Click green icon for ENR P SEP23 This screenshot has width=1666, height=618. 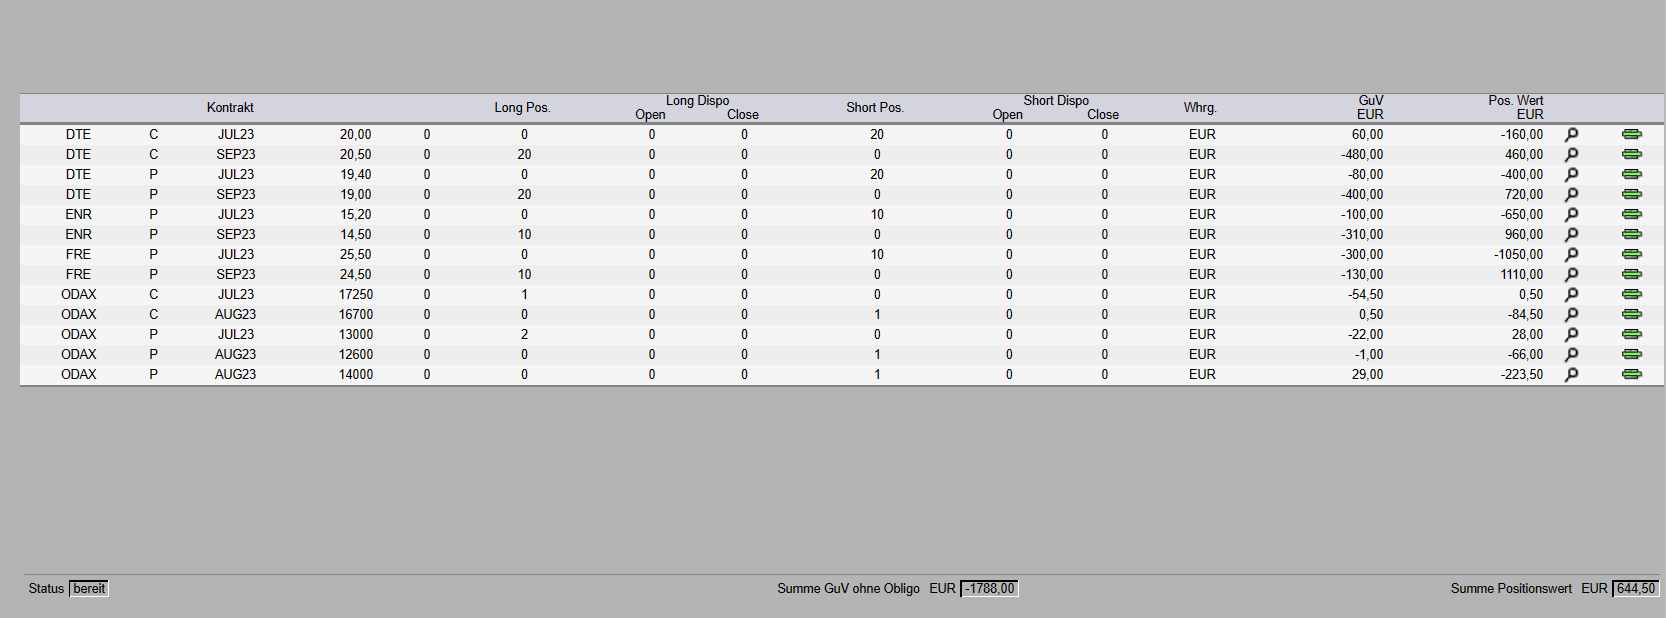click(x=1631, y=234)
